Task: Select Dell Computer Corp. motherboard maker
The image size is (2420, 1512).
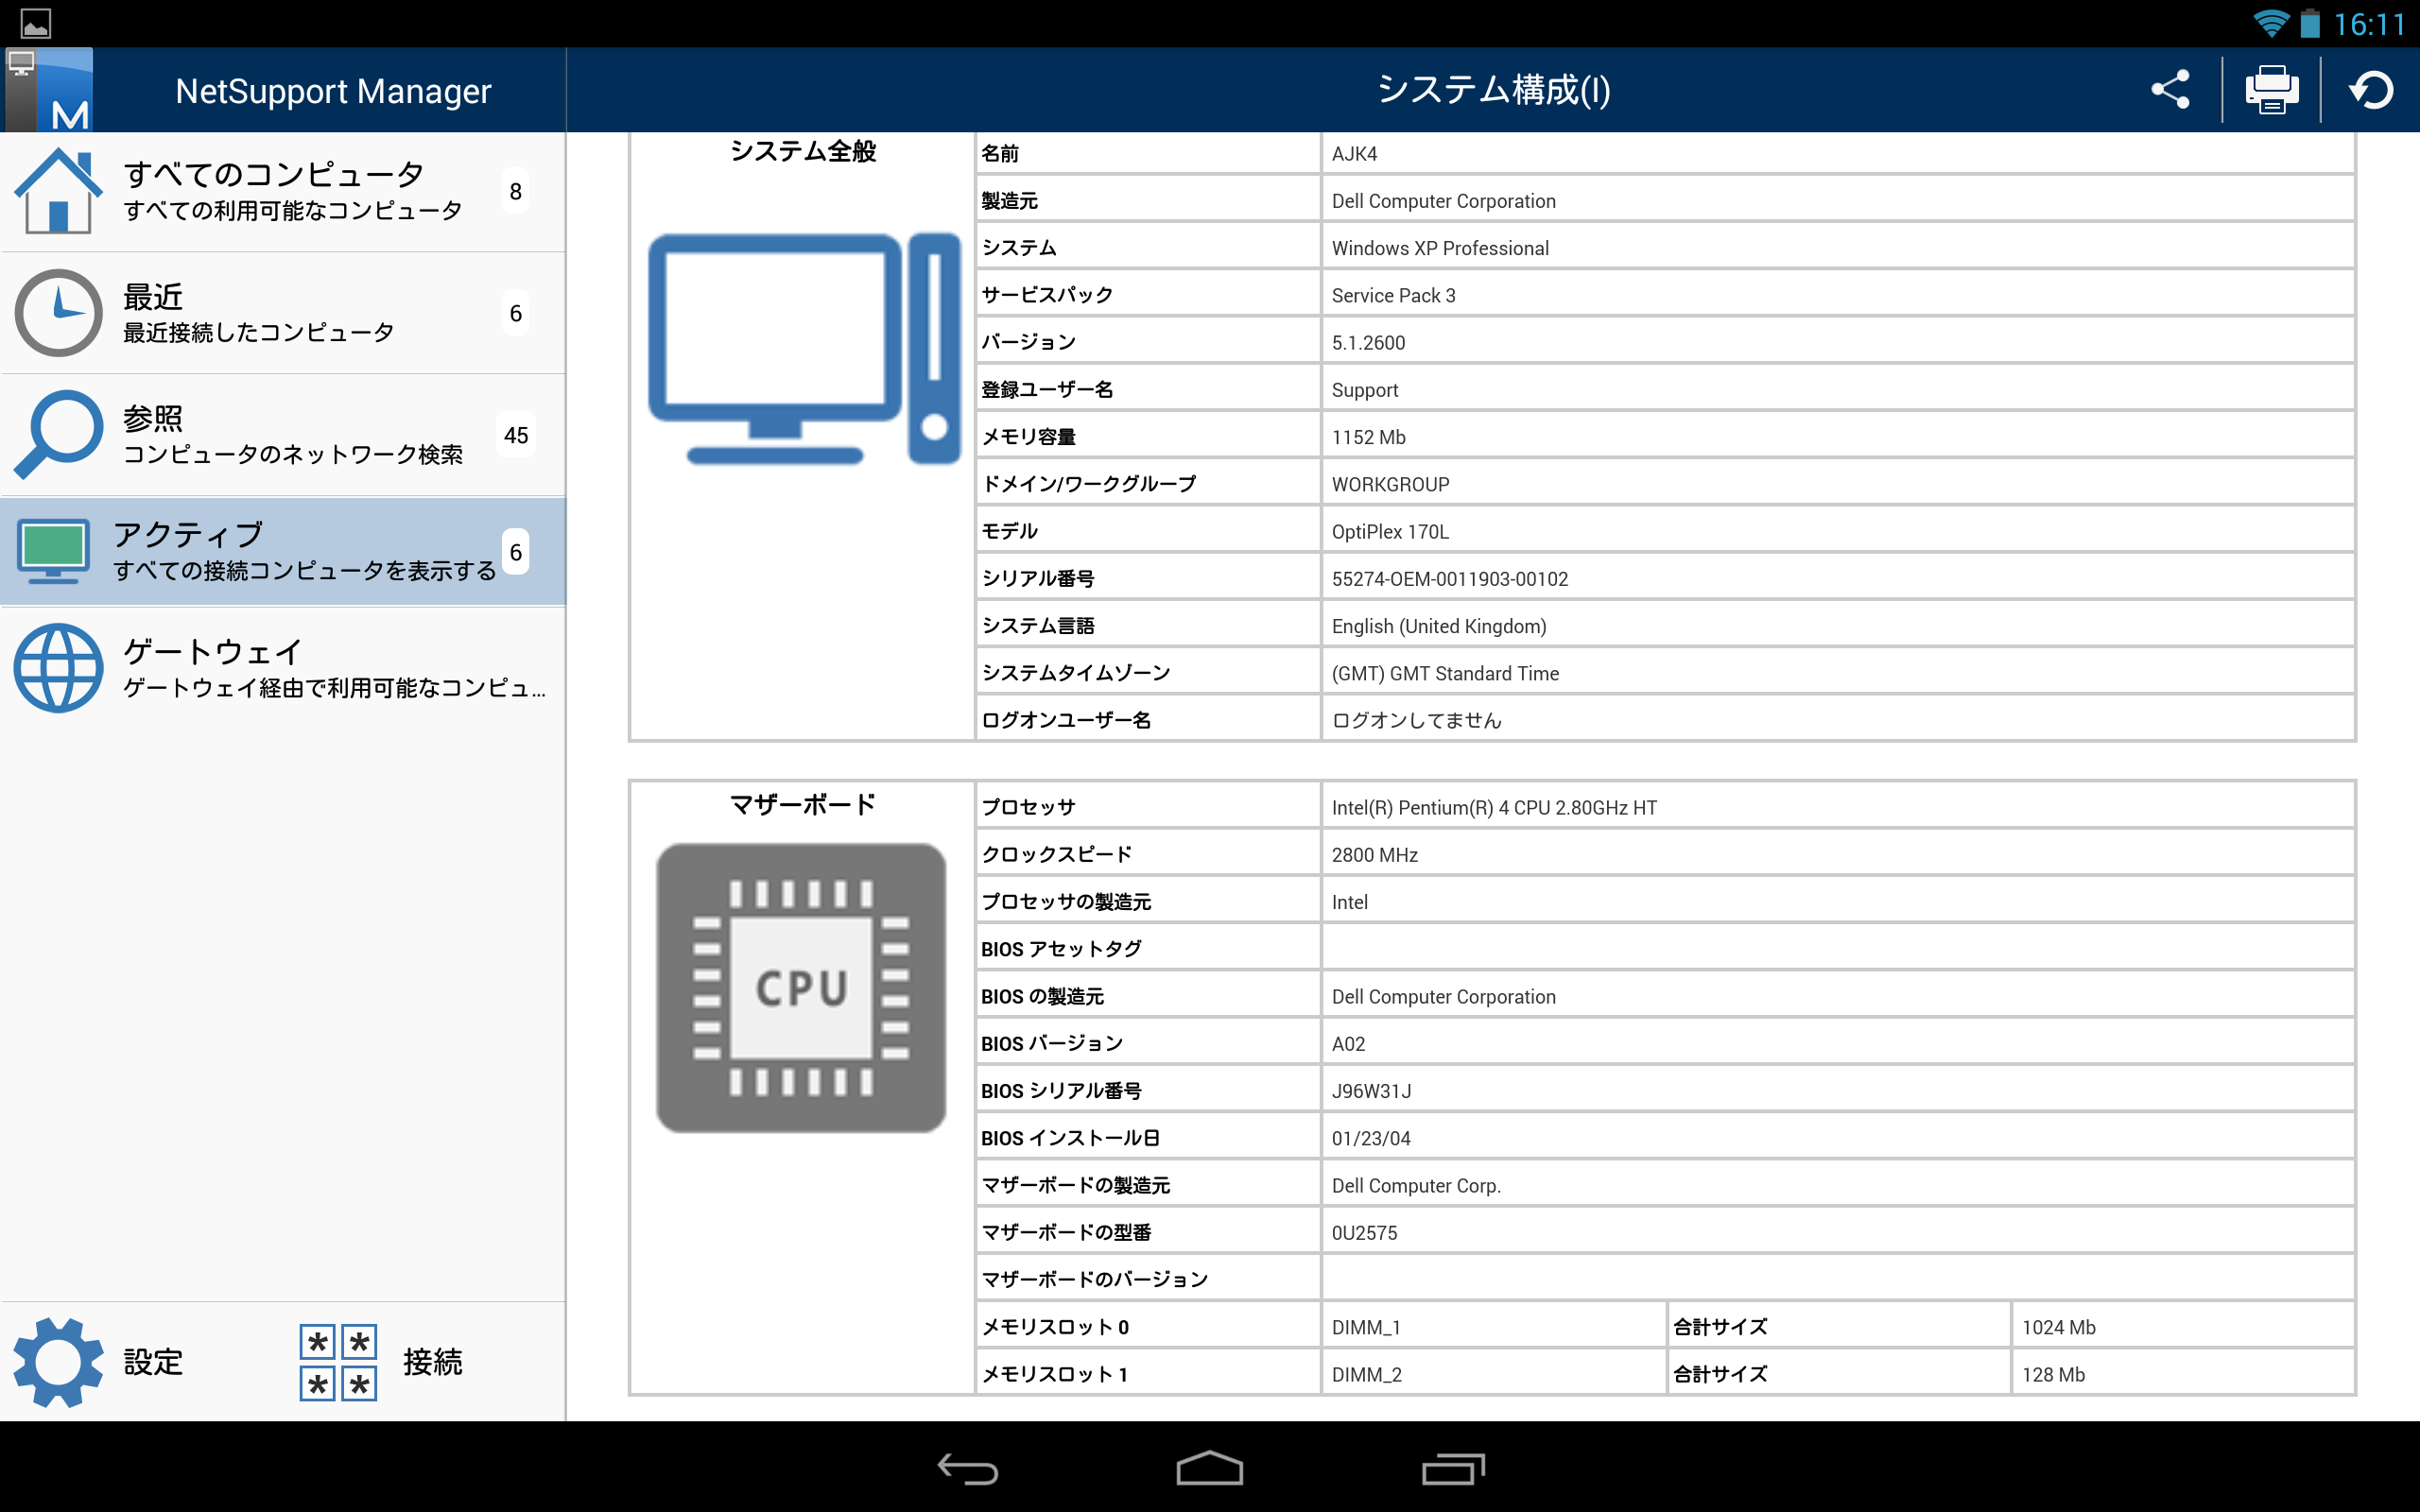Action: (1416, 1186)
